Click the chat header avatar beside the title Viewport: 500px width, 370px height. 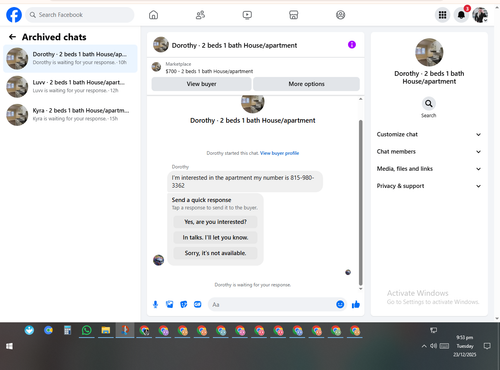(x=161, y=45)
